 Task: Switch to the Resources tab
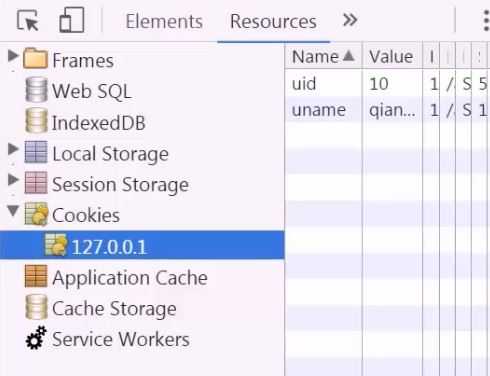tap(273, 22)
